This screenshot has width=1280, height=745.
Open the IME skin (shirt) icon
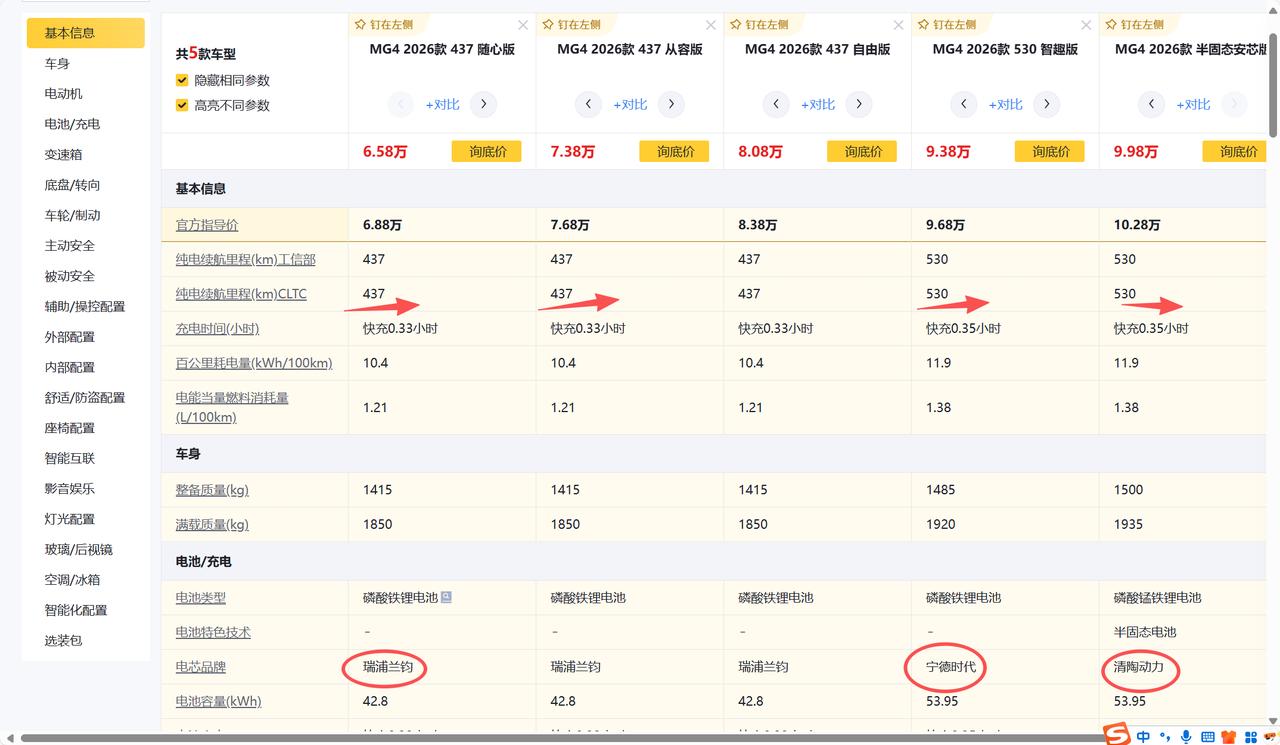1229,737
